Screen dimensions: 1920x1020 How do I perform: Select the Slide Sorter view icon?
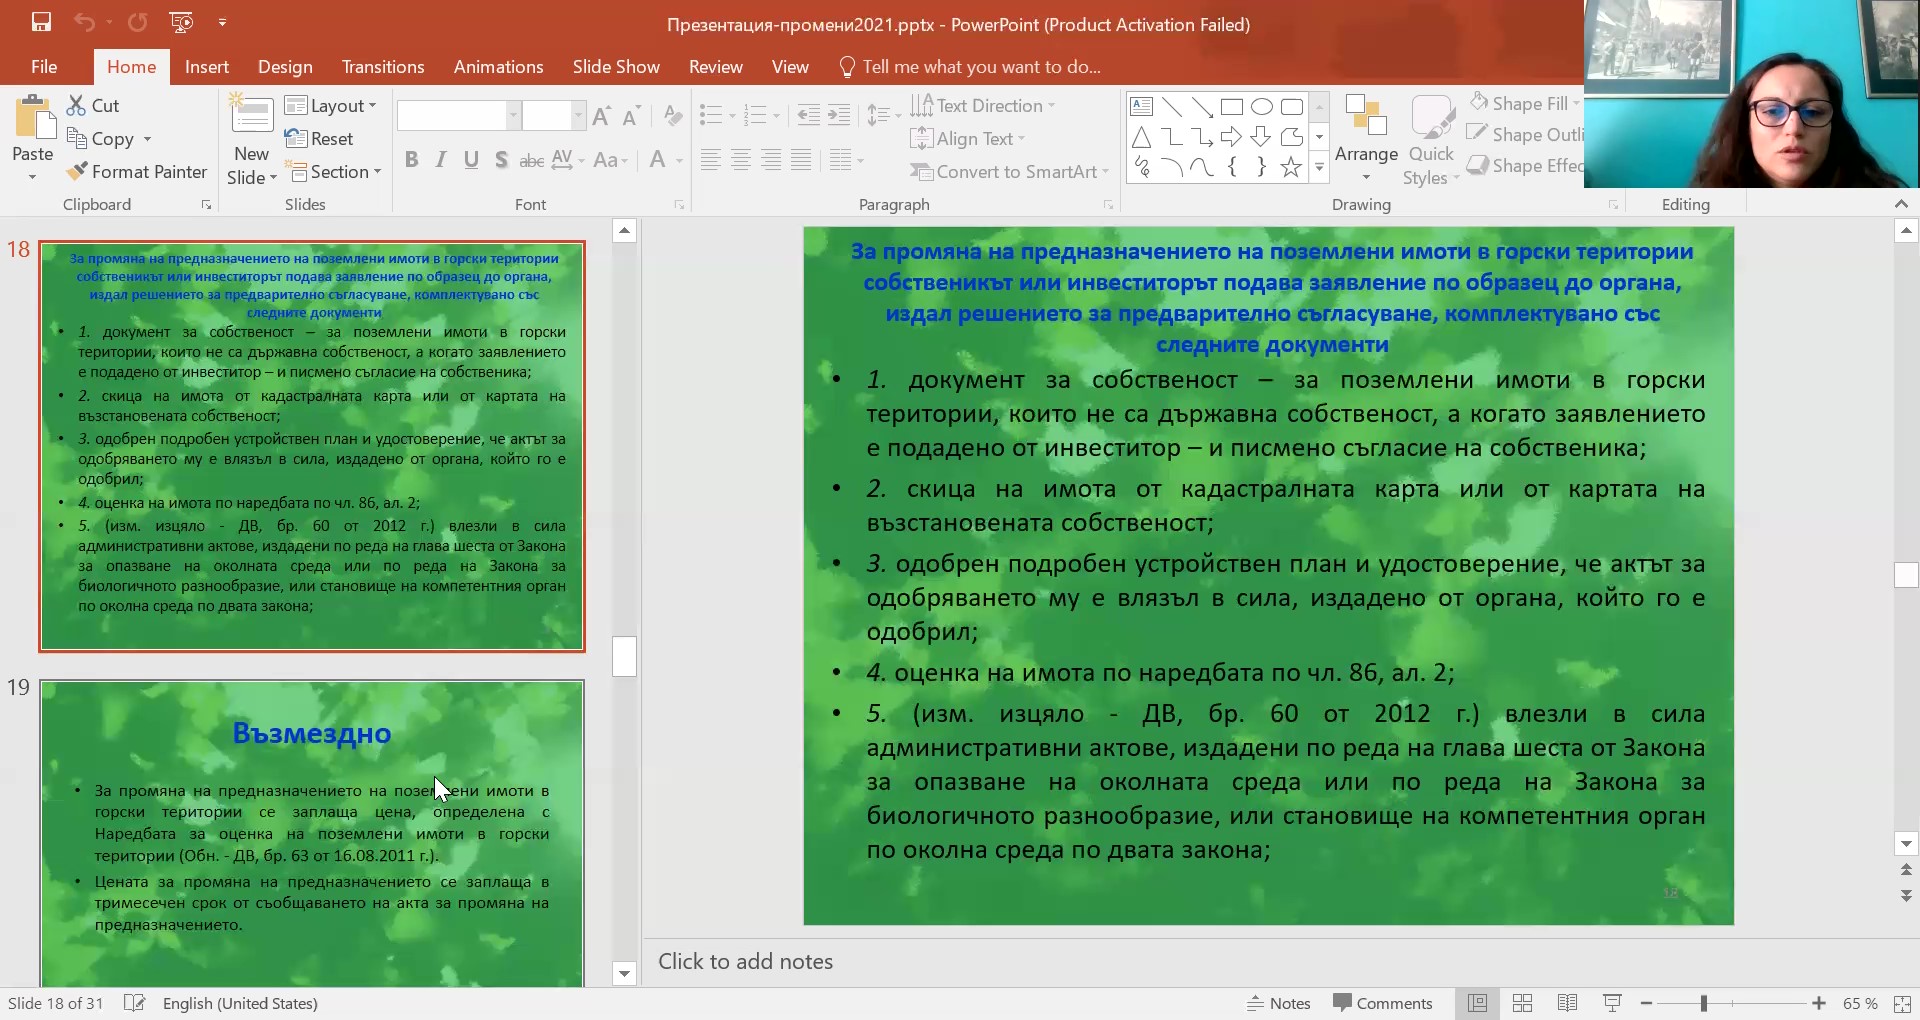[x=1522, y=1003]
